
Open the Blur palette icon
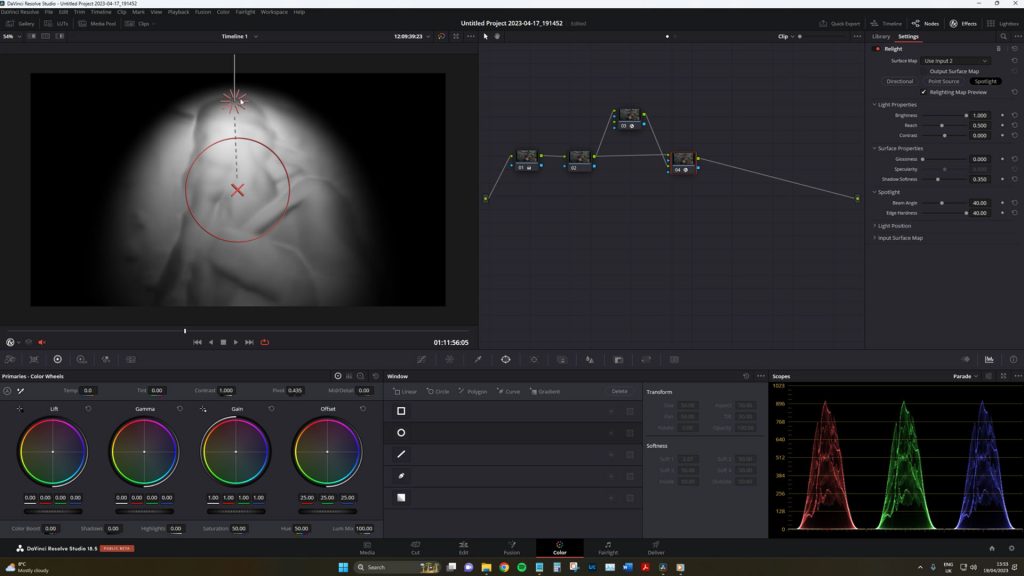pos(590,359)
